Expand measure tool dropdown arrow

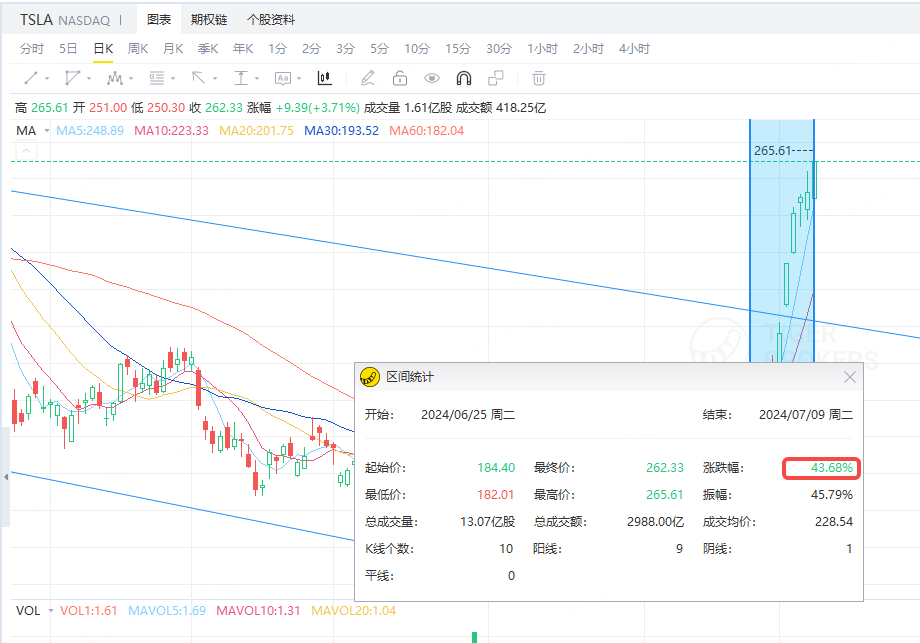[x=257, y=78]
